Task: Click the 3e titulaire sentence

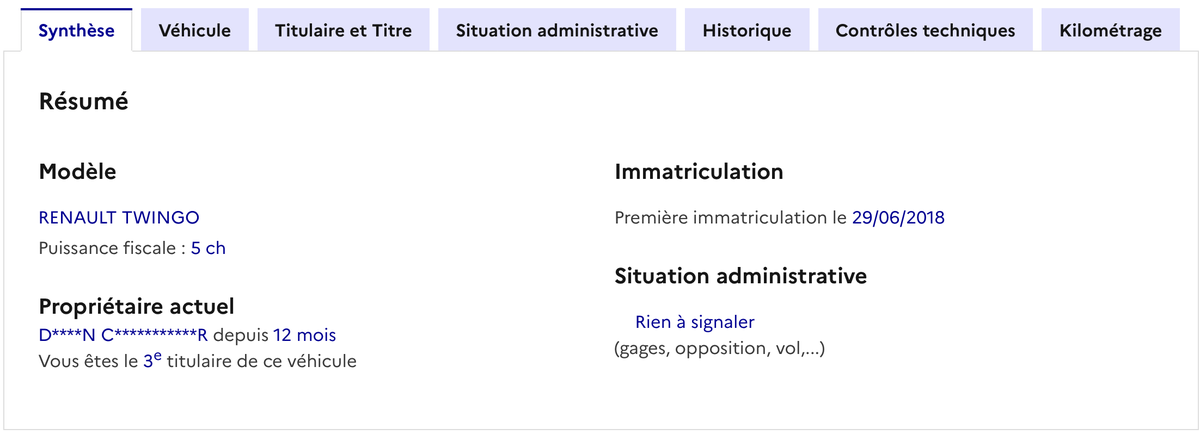Action: coord(197,361)
